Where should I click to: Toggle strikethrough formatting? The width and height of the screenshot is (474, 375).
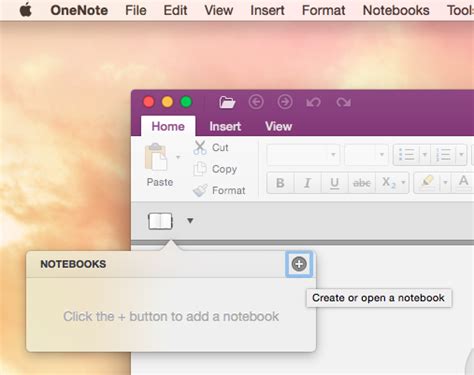[362, 183]
